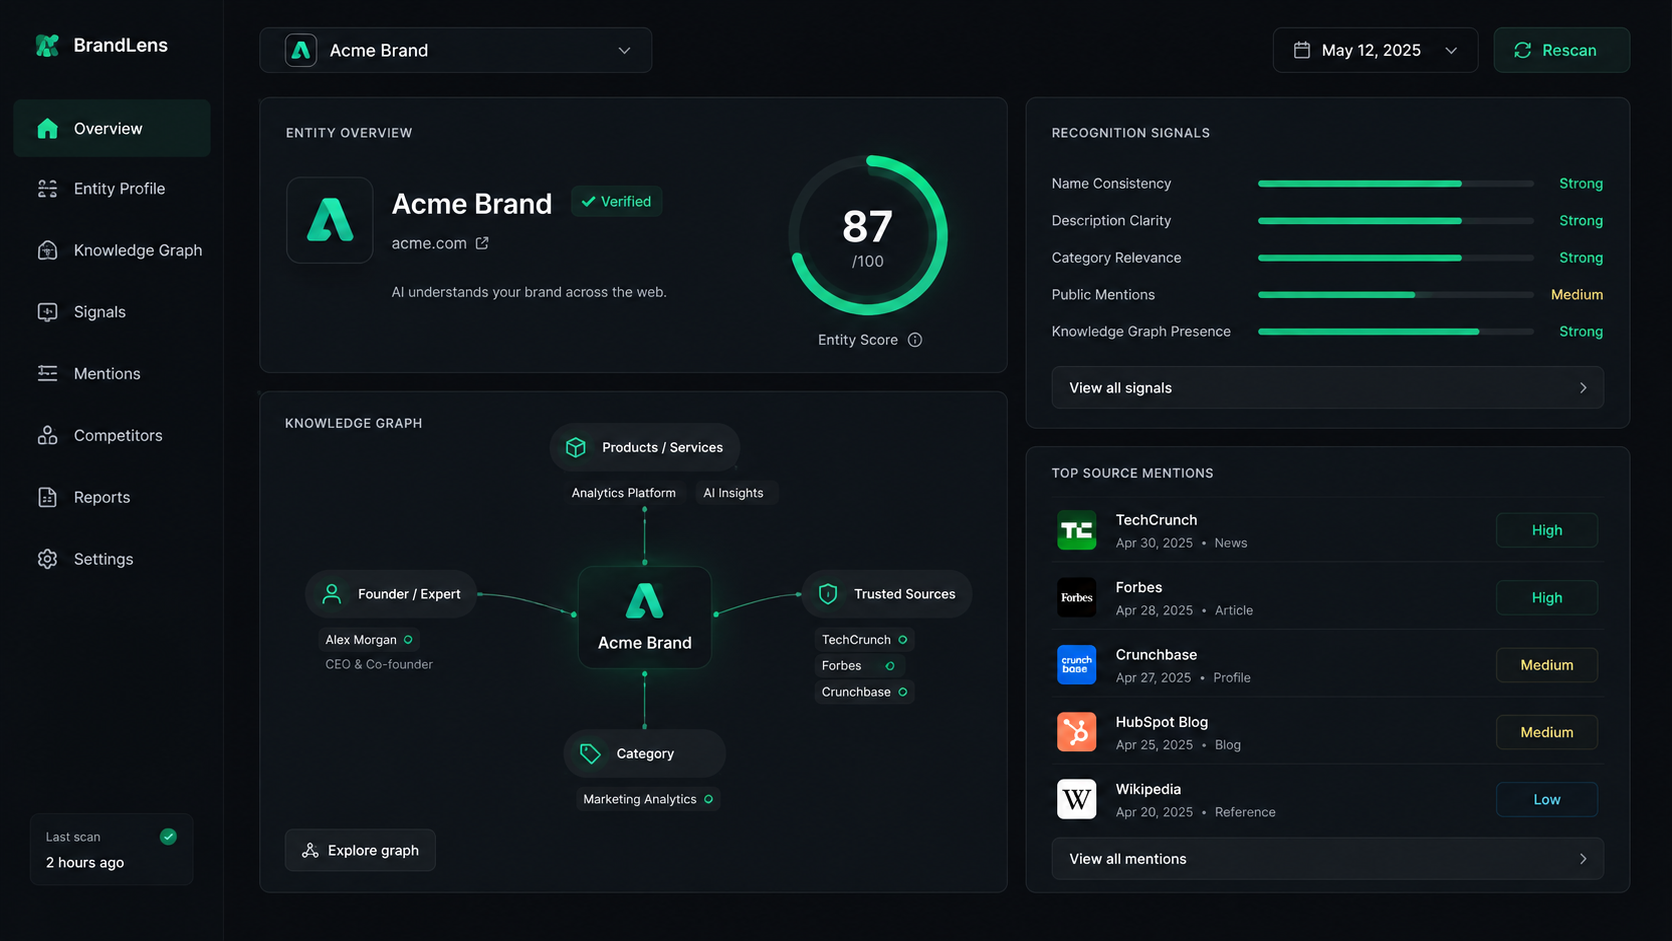The image size is (1672, 941).
Task: Click the "2 hours ago" last scan text
Action: pyautogui.click(x=85, y=863)
